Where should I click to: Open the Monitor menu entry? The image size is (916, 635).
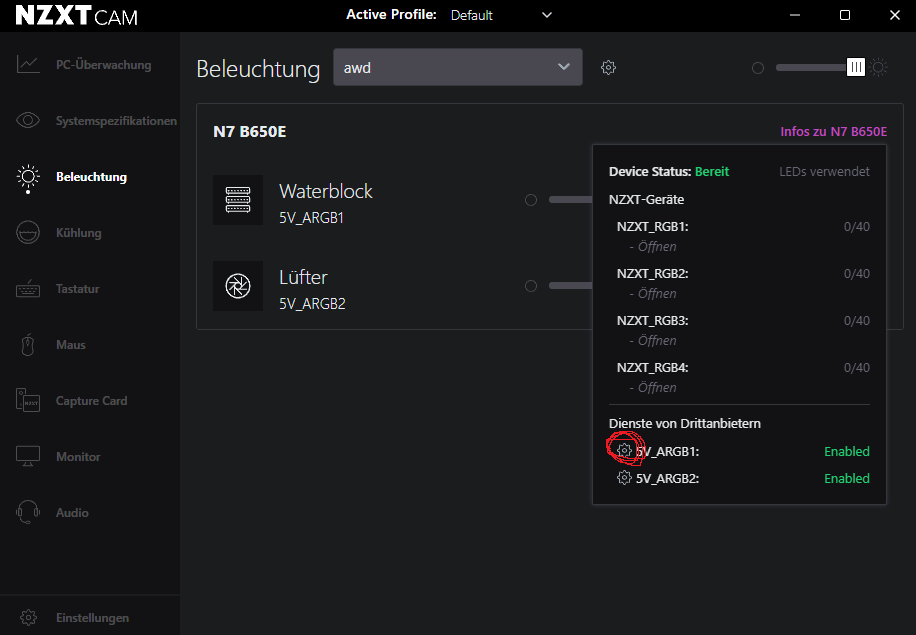point(78,457)
